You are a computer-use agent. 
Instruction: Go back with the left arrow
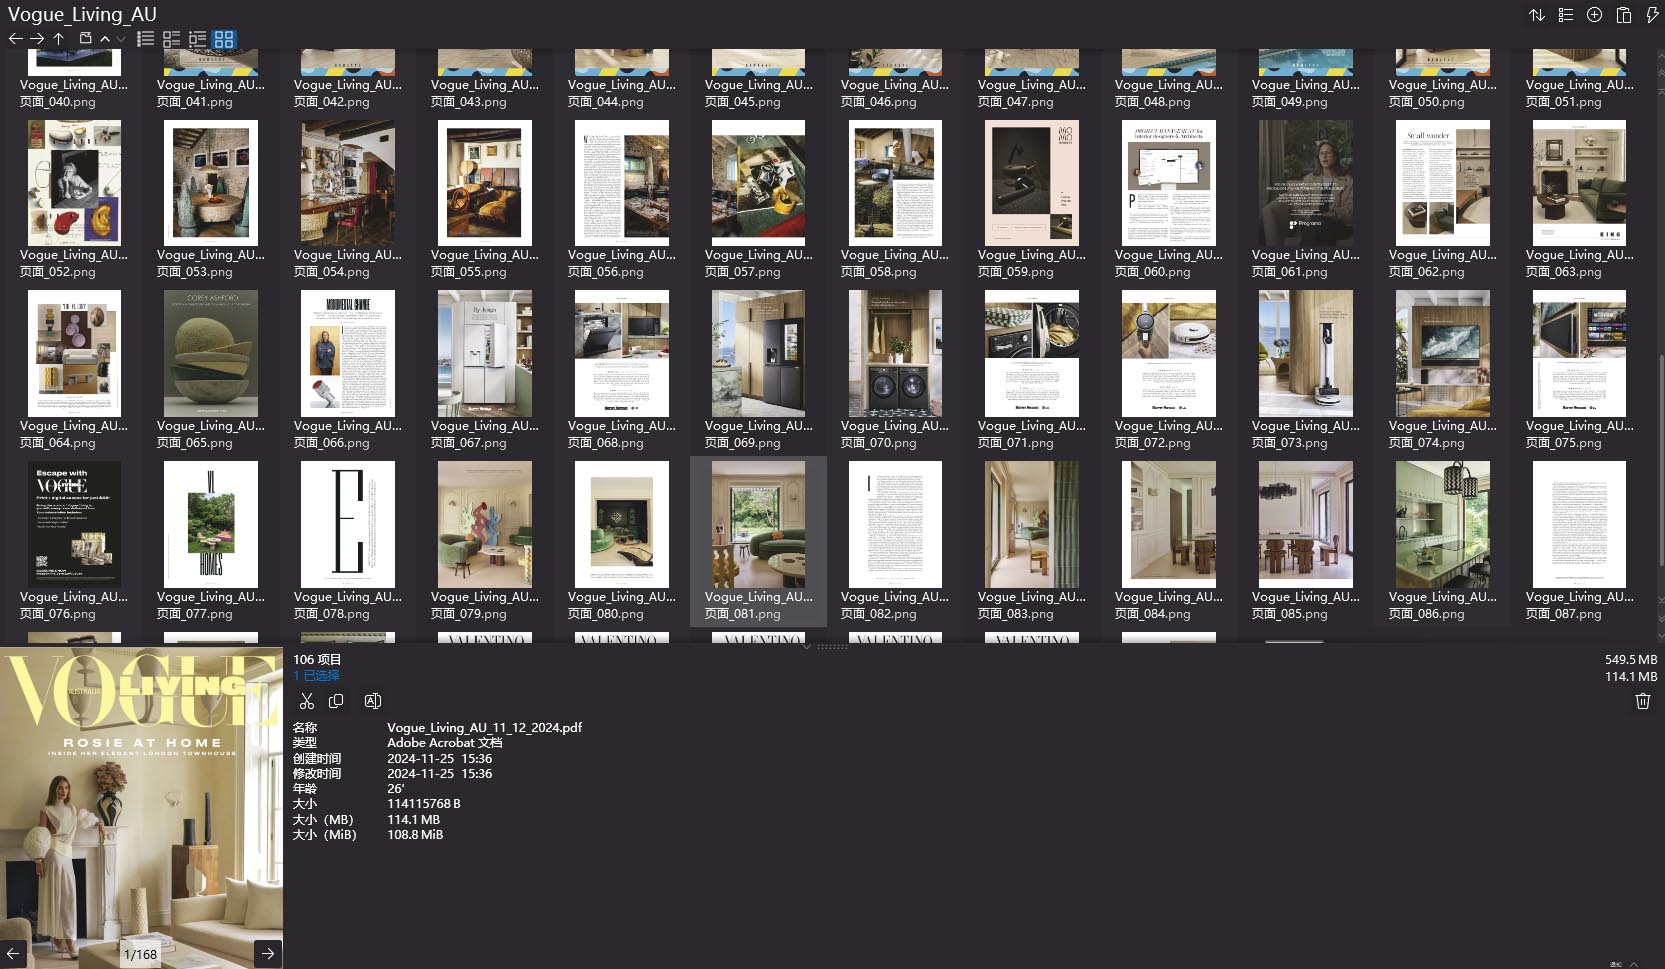pyautogui.click(x=15, y=39)
